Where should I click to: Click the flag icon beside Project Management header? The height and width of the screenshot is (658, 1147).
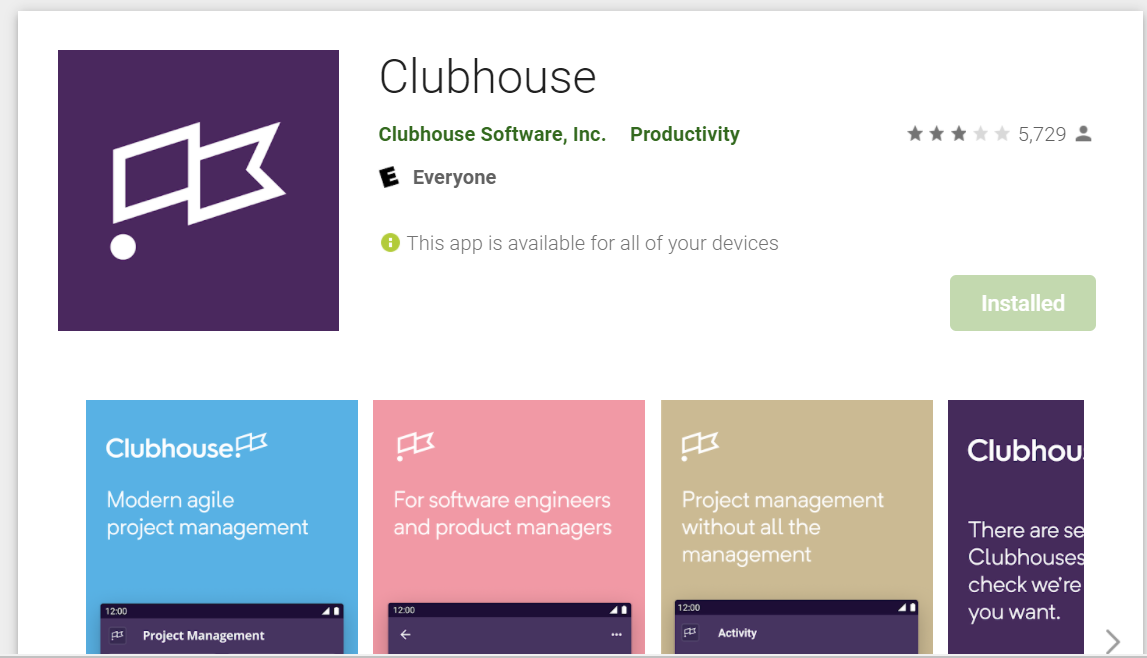click(118, 635)
